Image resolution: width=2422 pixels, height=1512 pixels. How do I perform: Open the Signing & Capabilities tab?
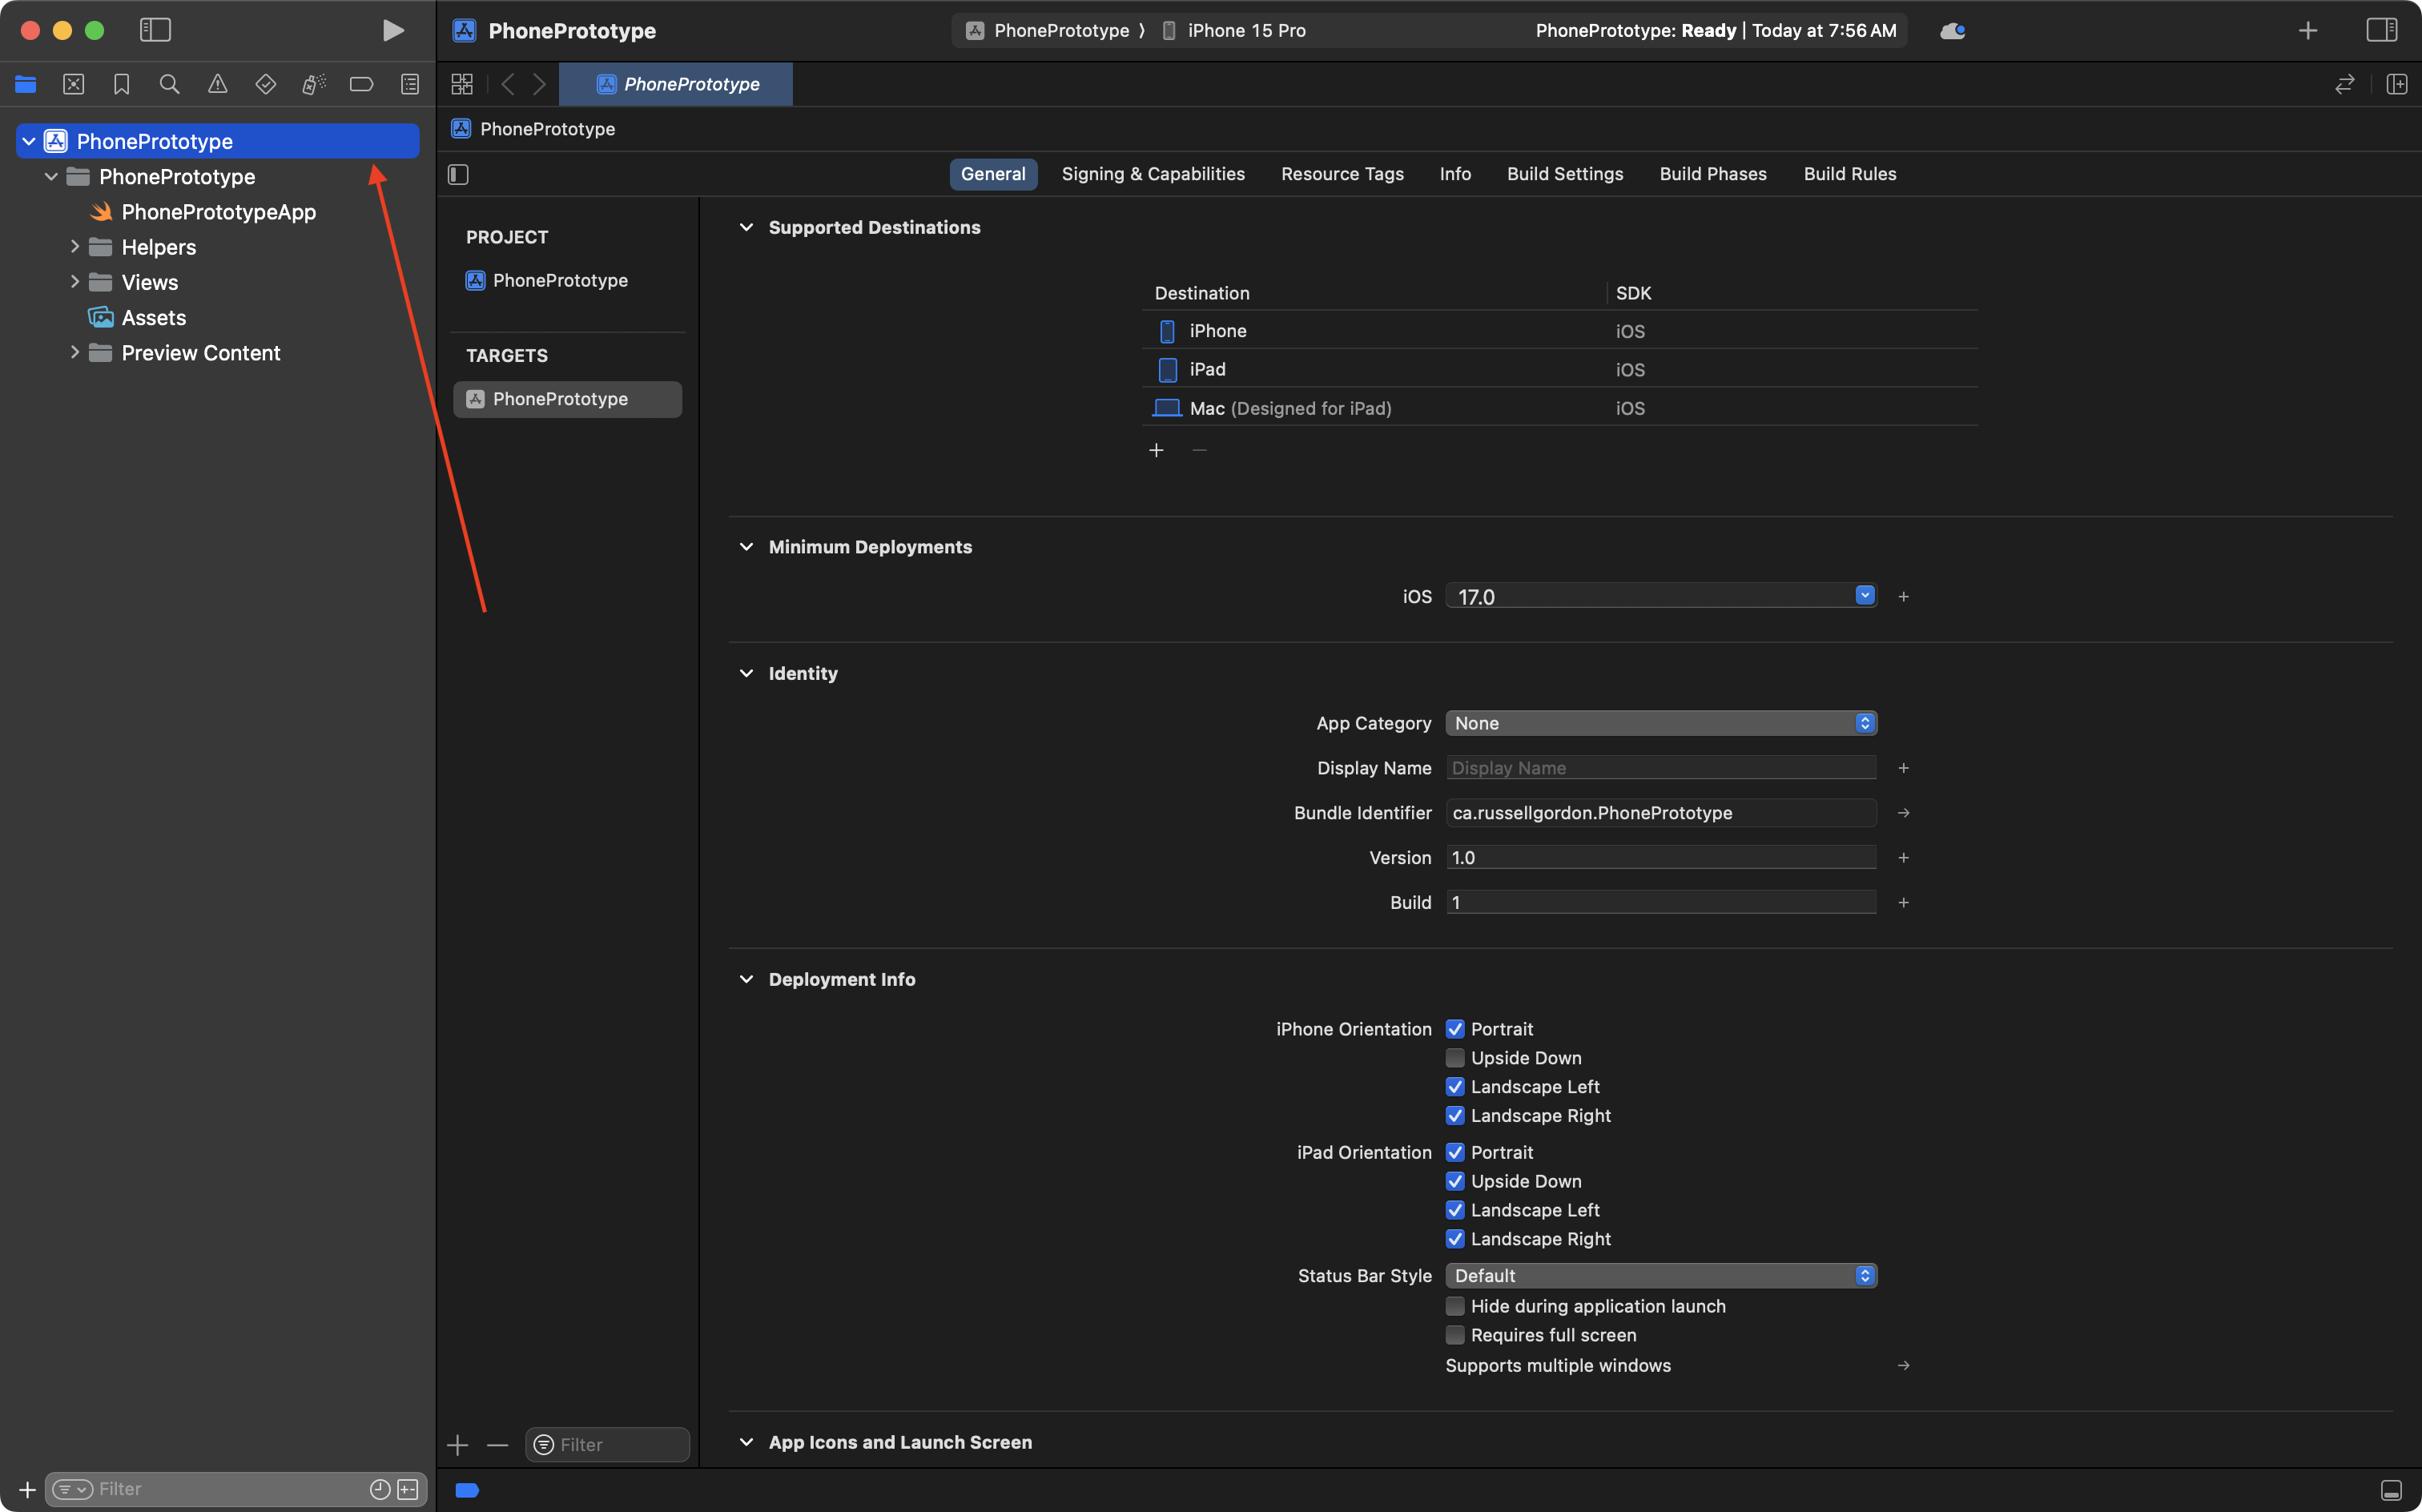tap(1152, 173)
